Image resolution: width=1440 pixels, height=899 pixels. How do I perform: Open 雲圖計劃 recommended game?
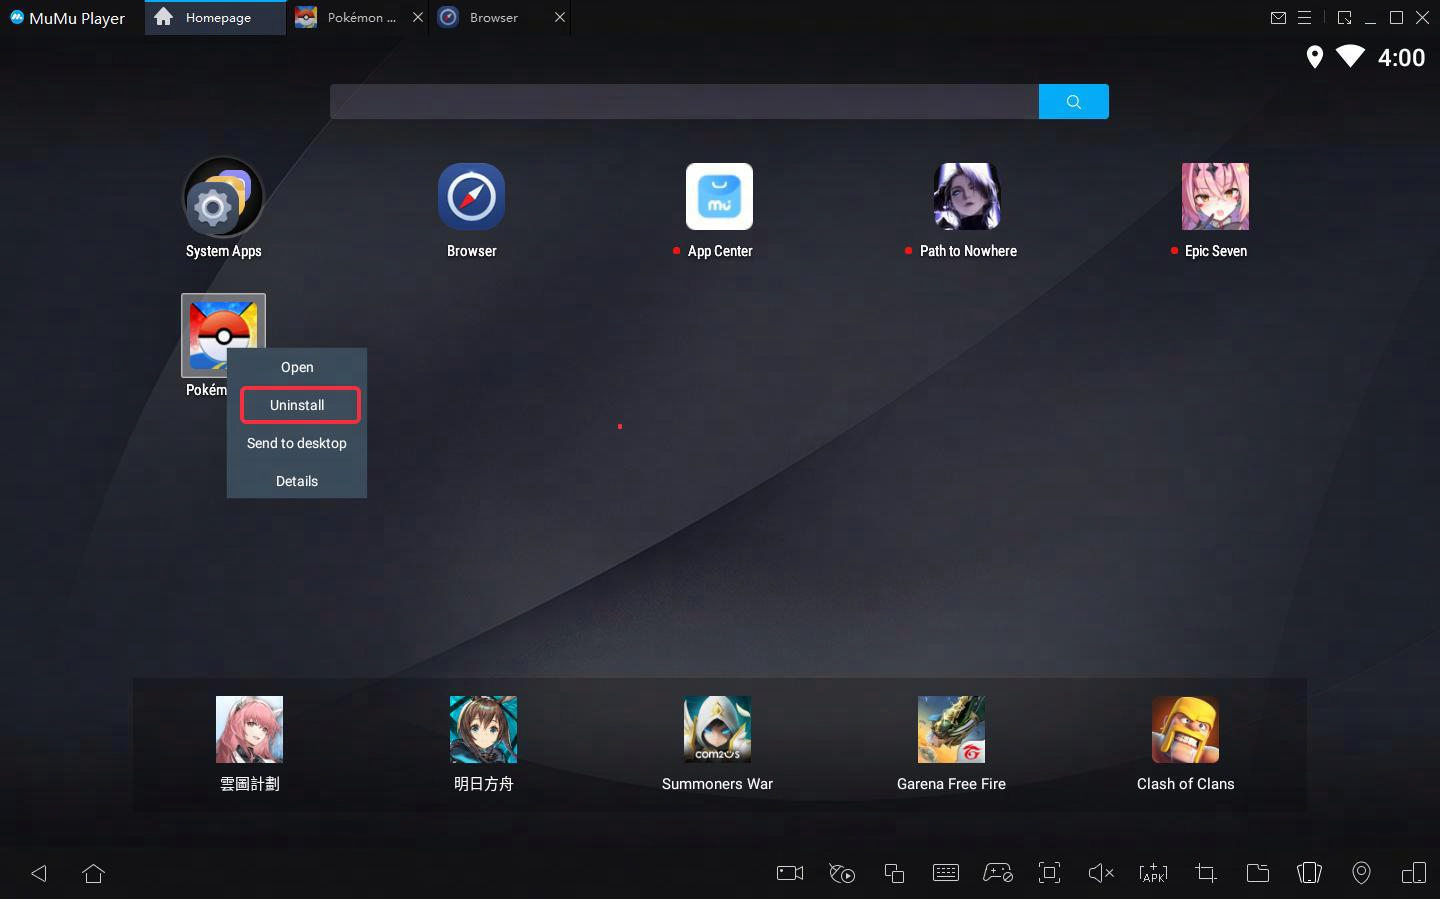pyautogui.click(x=249, y=729)
